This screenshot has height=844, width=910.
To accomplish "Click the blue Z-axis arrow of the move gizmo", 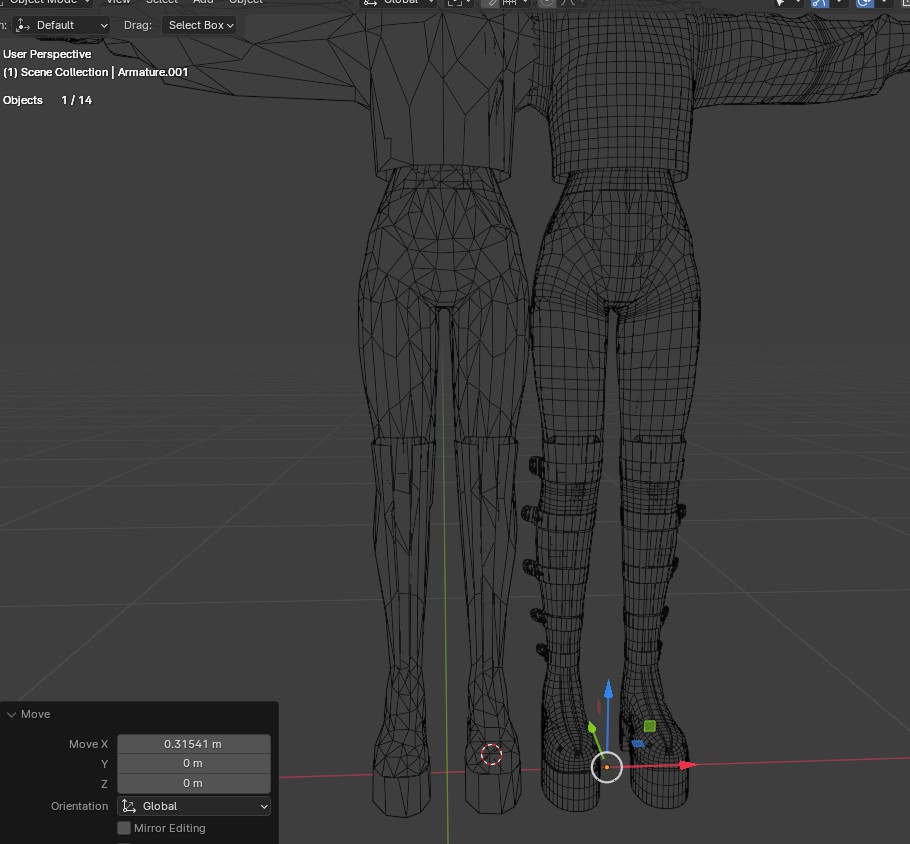I will coord(607,690).
